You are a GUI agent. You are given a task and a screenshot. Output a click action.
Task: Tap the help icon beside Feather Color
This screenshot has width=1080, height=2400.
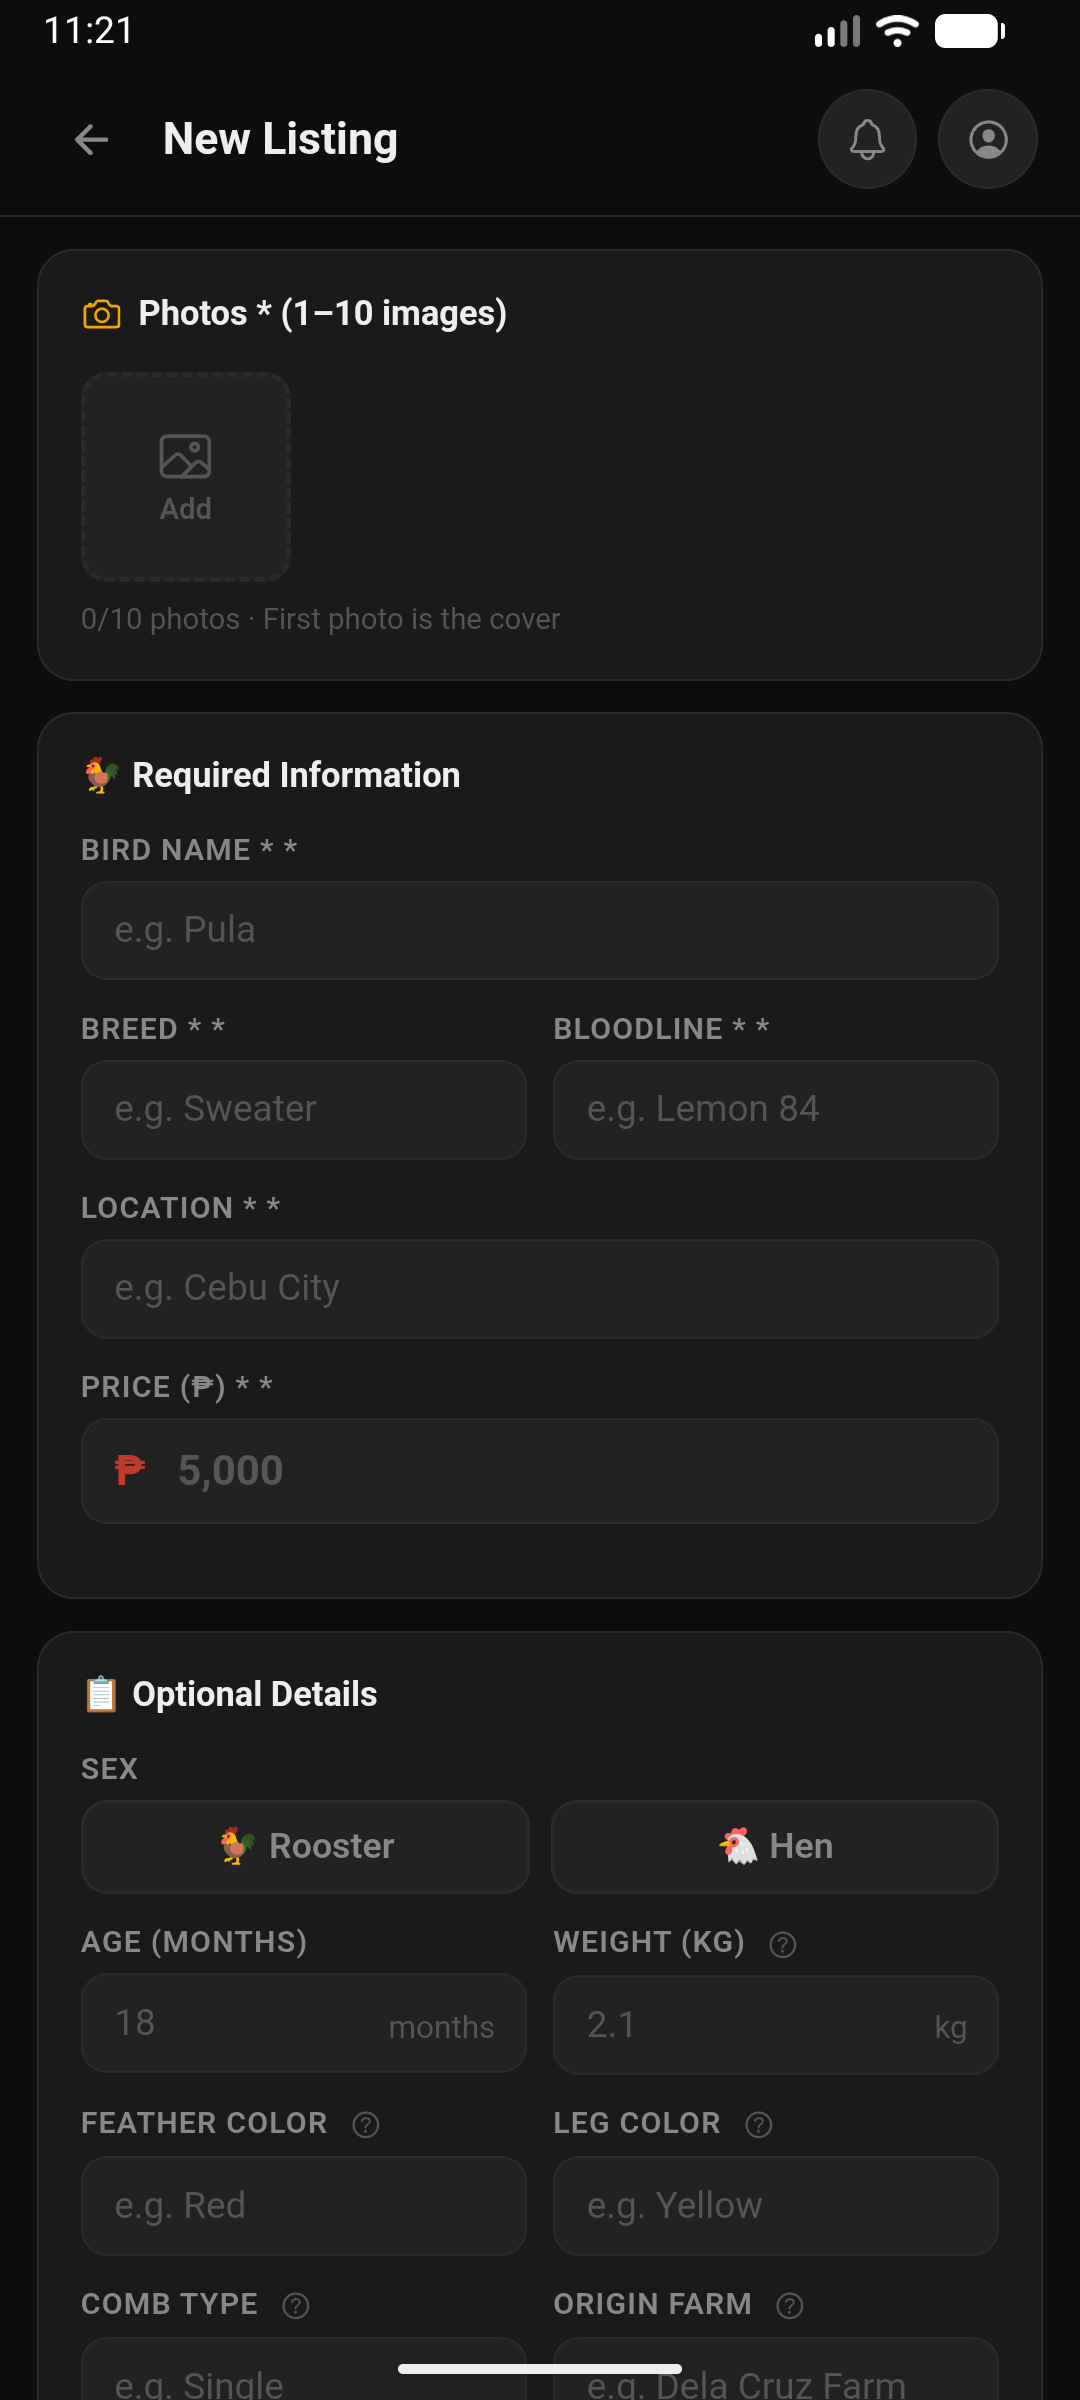pyautogui.click(x=364, y=2123)
